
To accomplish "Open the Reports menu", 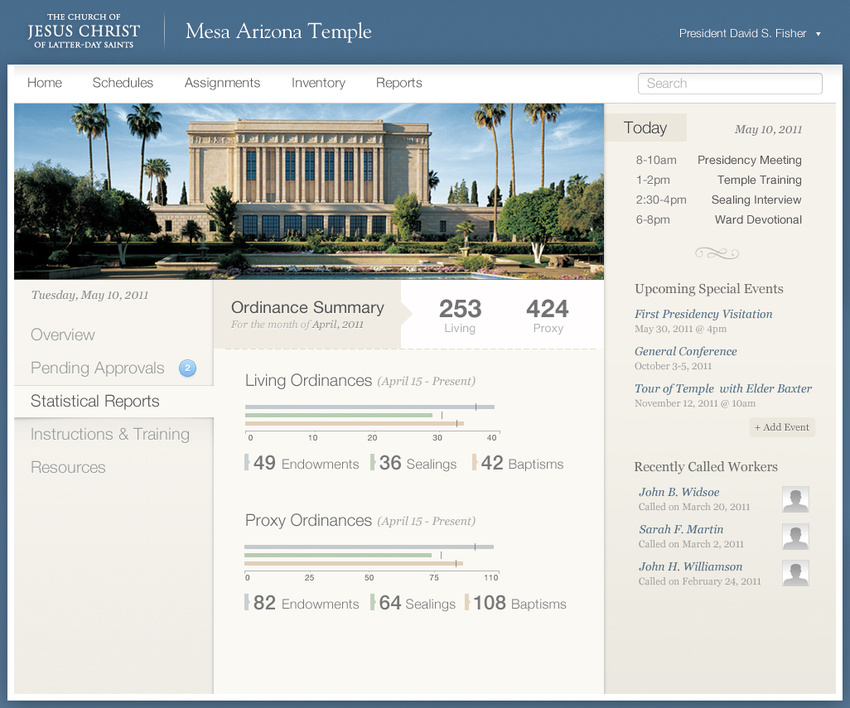I will click(399, 82).
